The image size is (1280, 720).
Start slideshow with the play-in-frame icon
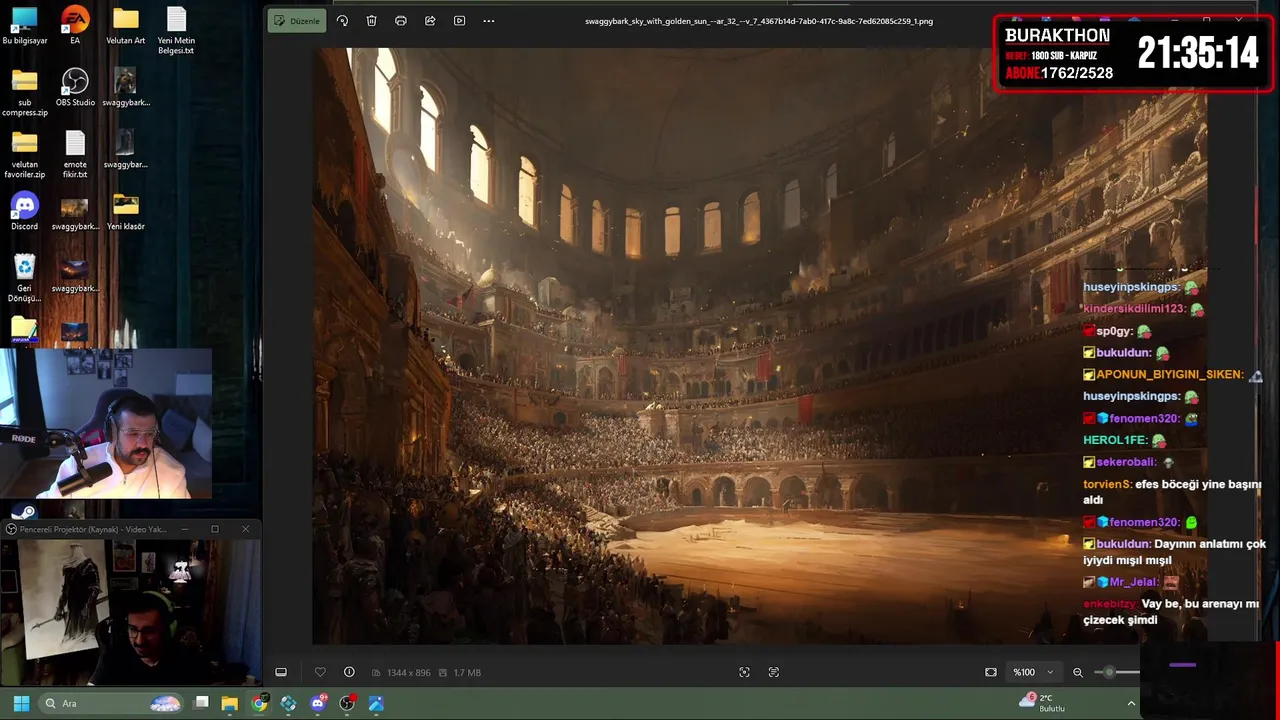[x=459, y=21]
